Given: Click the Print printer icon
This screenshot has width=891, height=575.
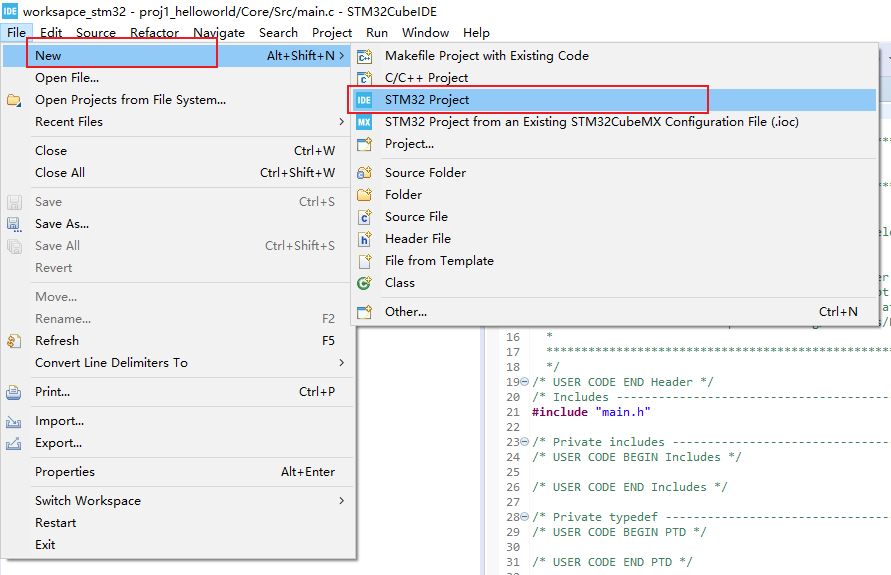Looking at the screenshot, I should tap(14, 392).
